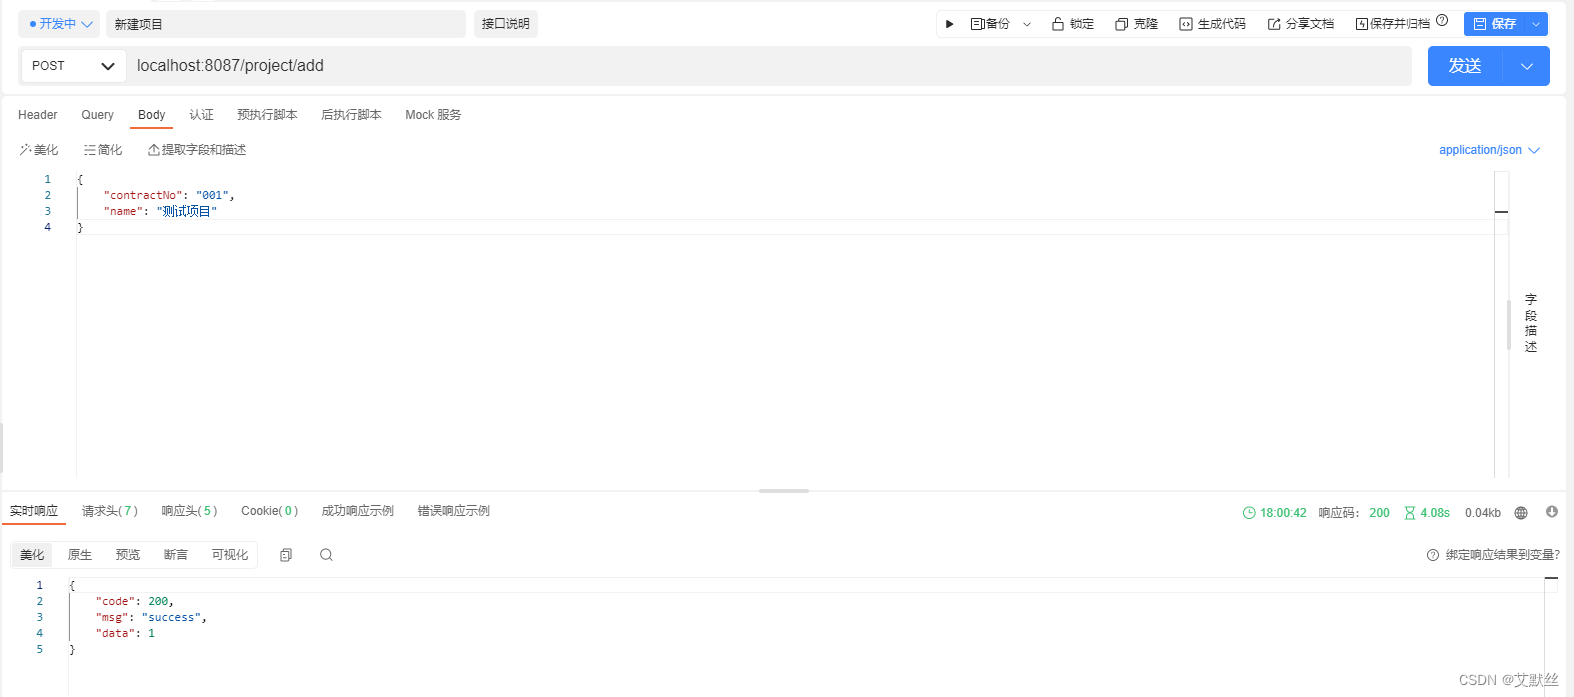Image resolution: width=1574 pixels, height=697 pixels.
Task: Open the 错误响应示例 tab
Action: [453, 511]
